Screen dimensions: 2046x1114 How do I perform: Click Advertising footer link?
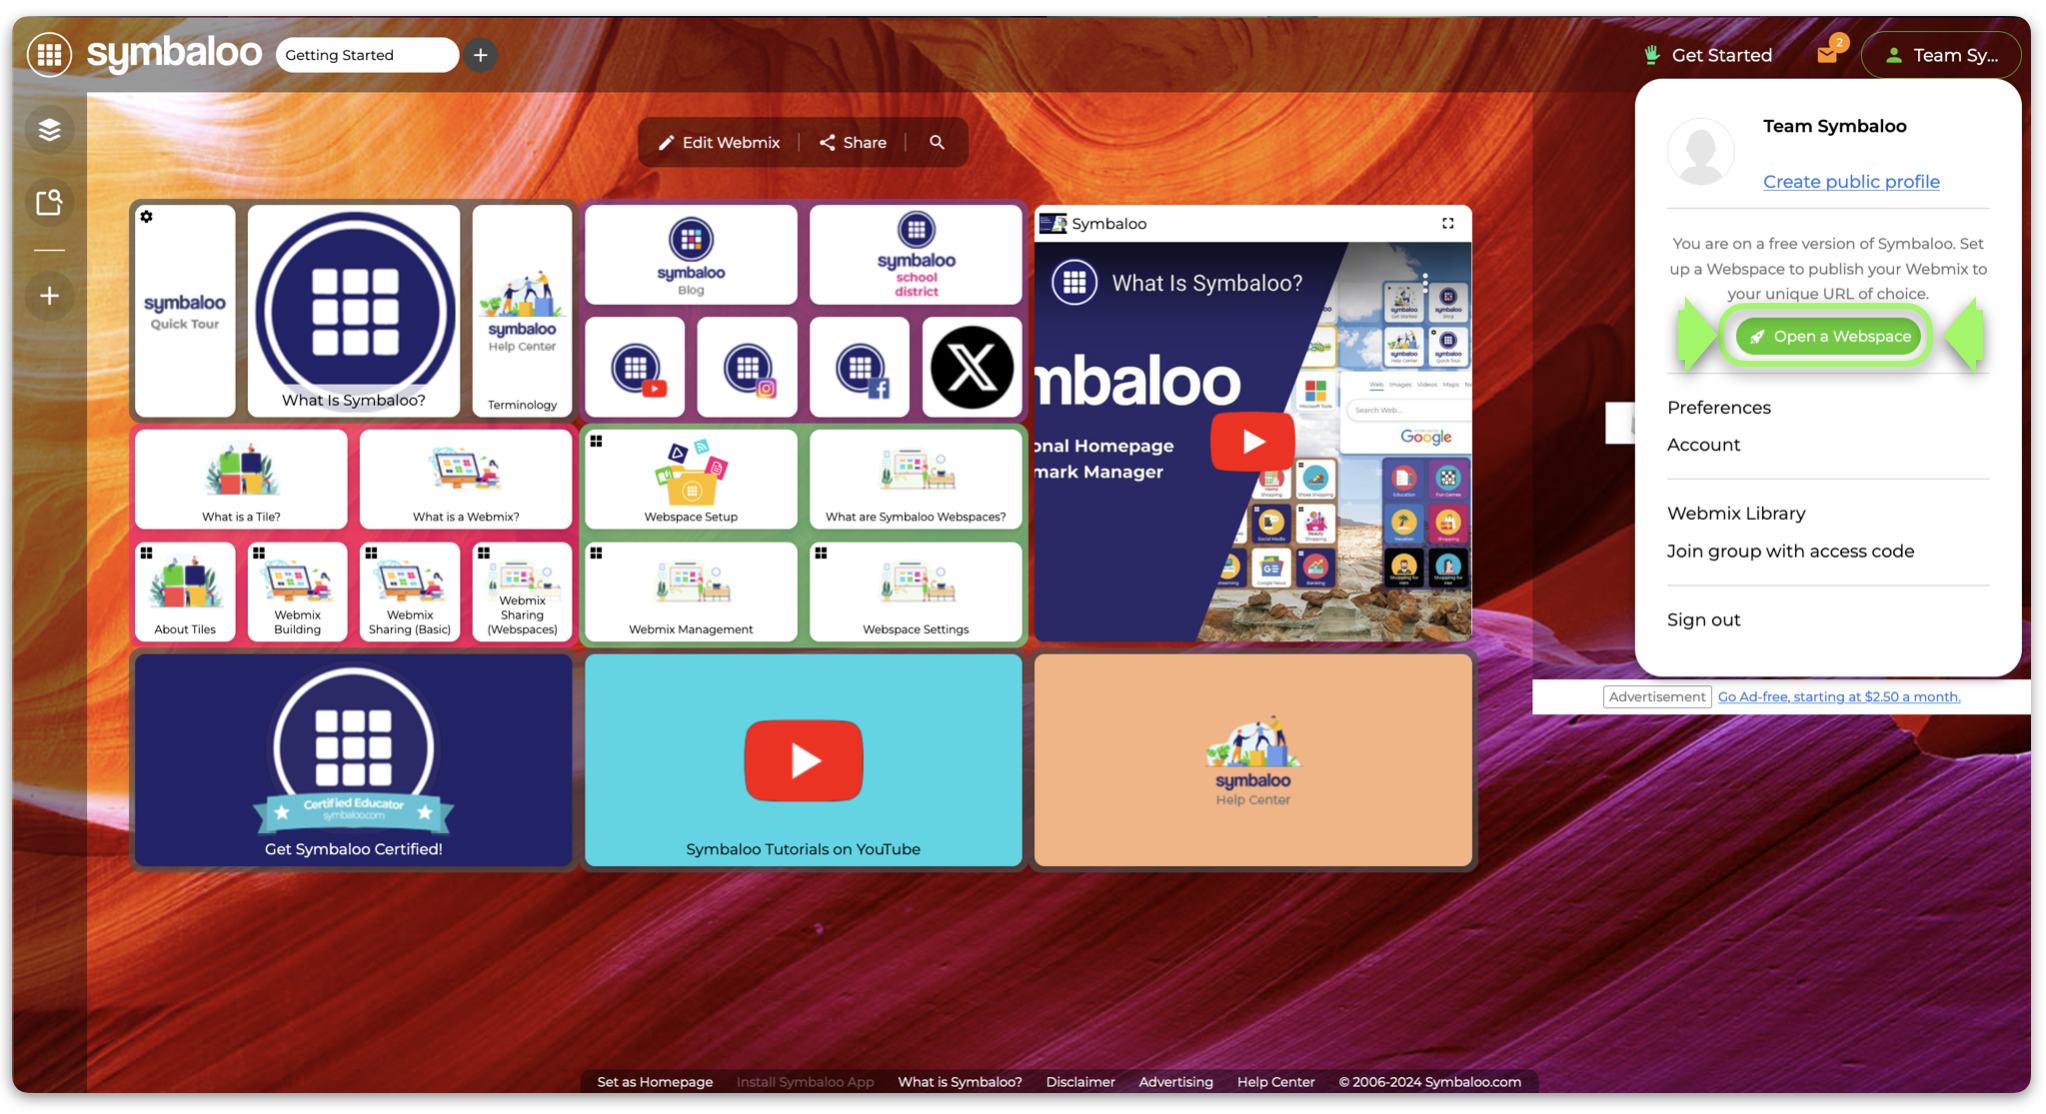1175,1081
